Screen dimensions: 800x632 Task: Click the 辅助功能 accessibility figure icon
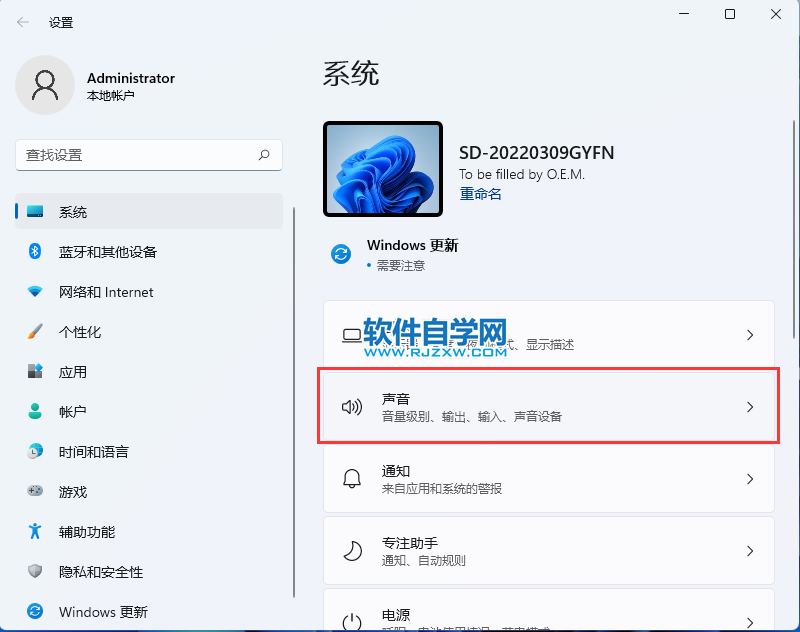(x=35, y=532)
